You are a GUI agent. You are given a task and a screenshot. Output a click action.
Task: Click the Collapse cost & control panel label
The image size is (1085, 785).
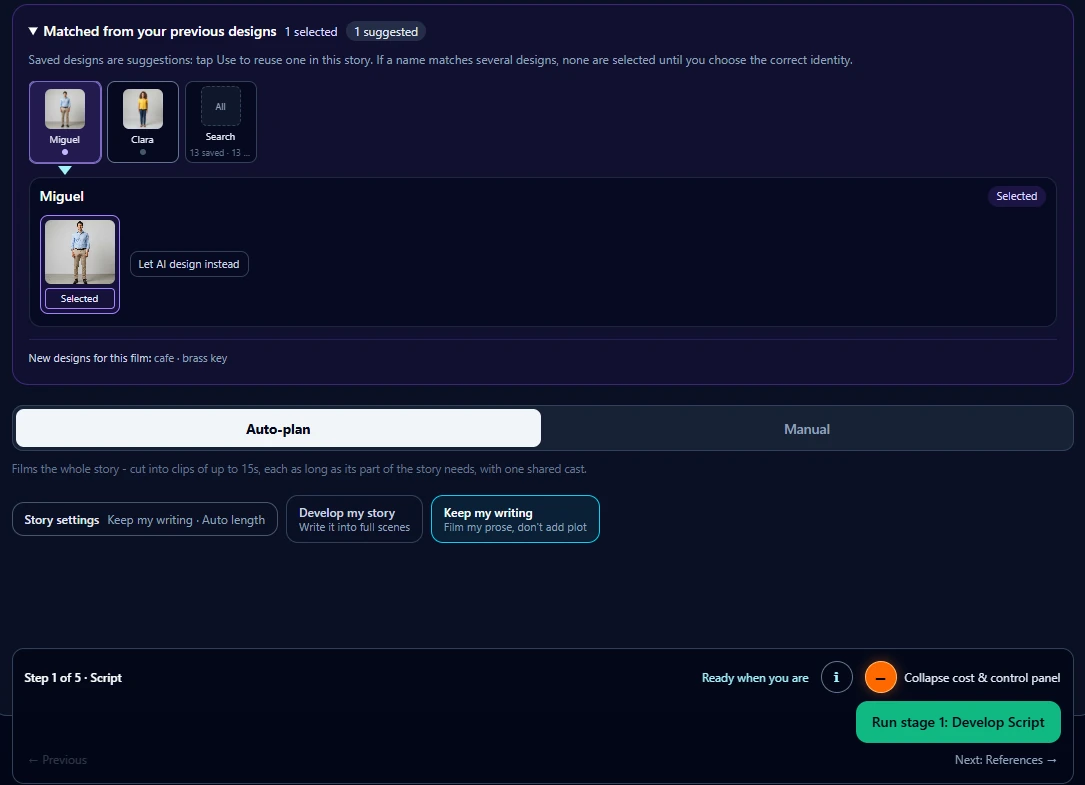coord(982,678)
